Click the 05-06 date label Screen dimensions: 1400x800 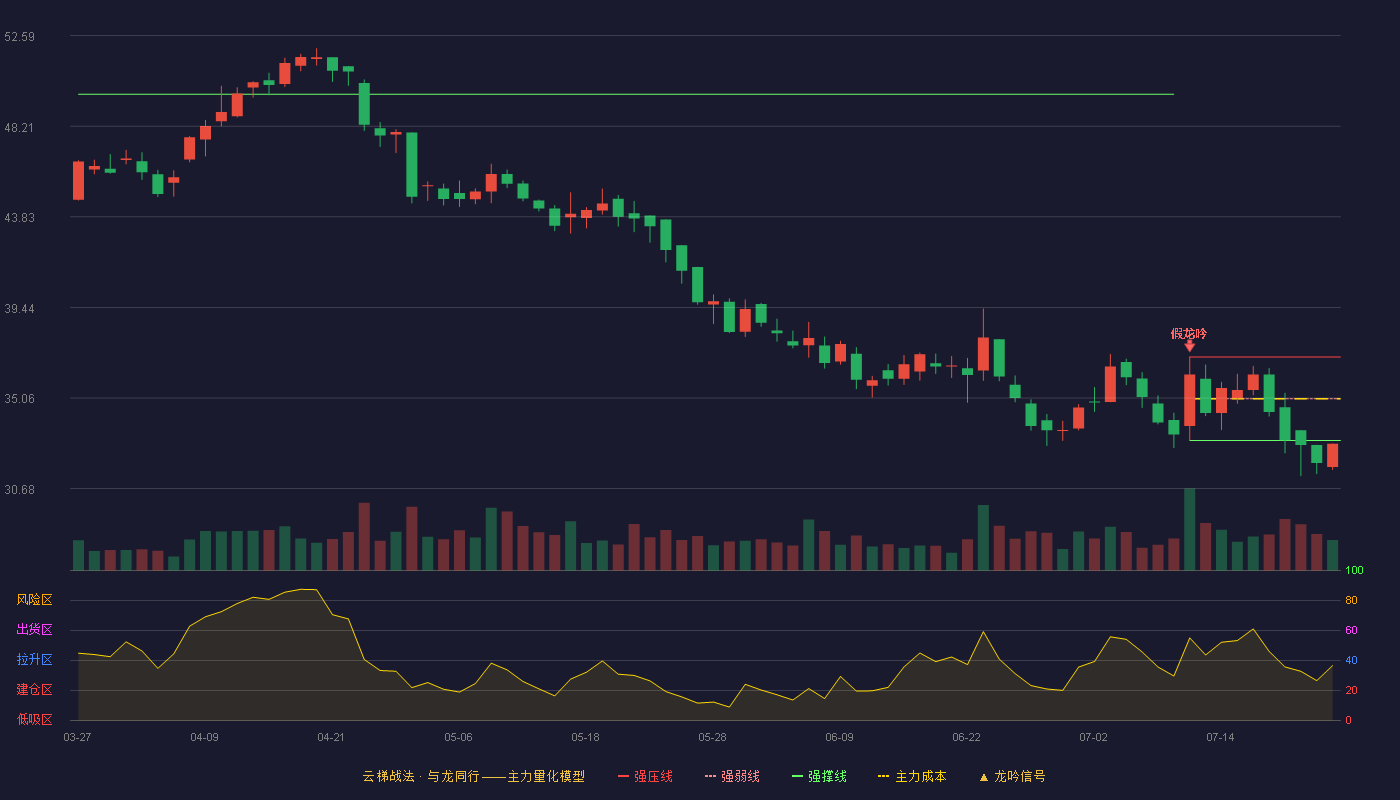pyautogui.click(x=458, y=737)
